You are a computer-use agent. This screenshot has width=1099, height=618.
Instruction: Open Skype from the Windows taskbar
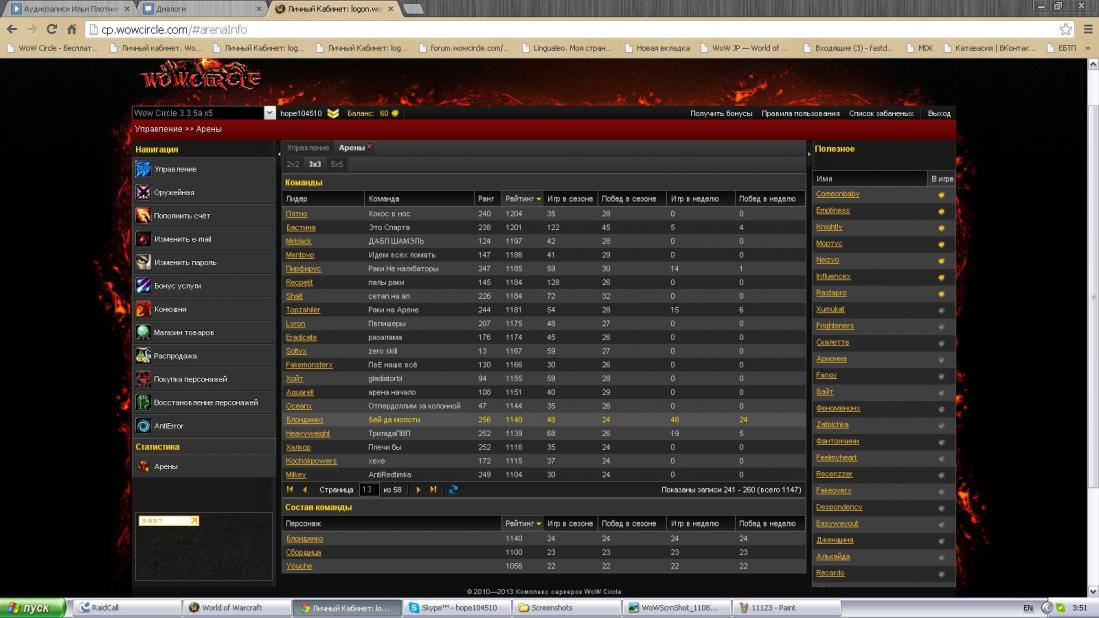(455, 607)
